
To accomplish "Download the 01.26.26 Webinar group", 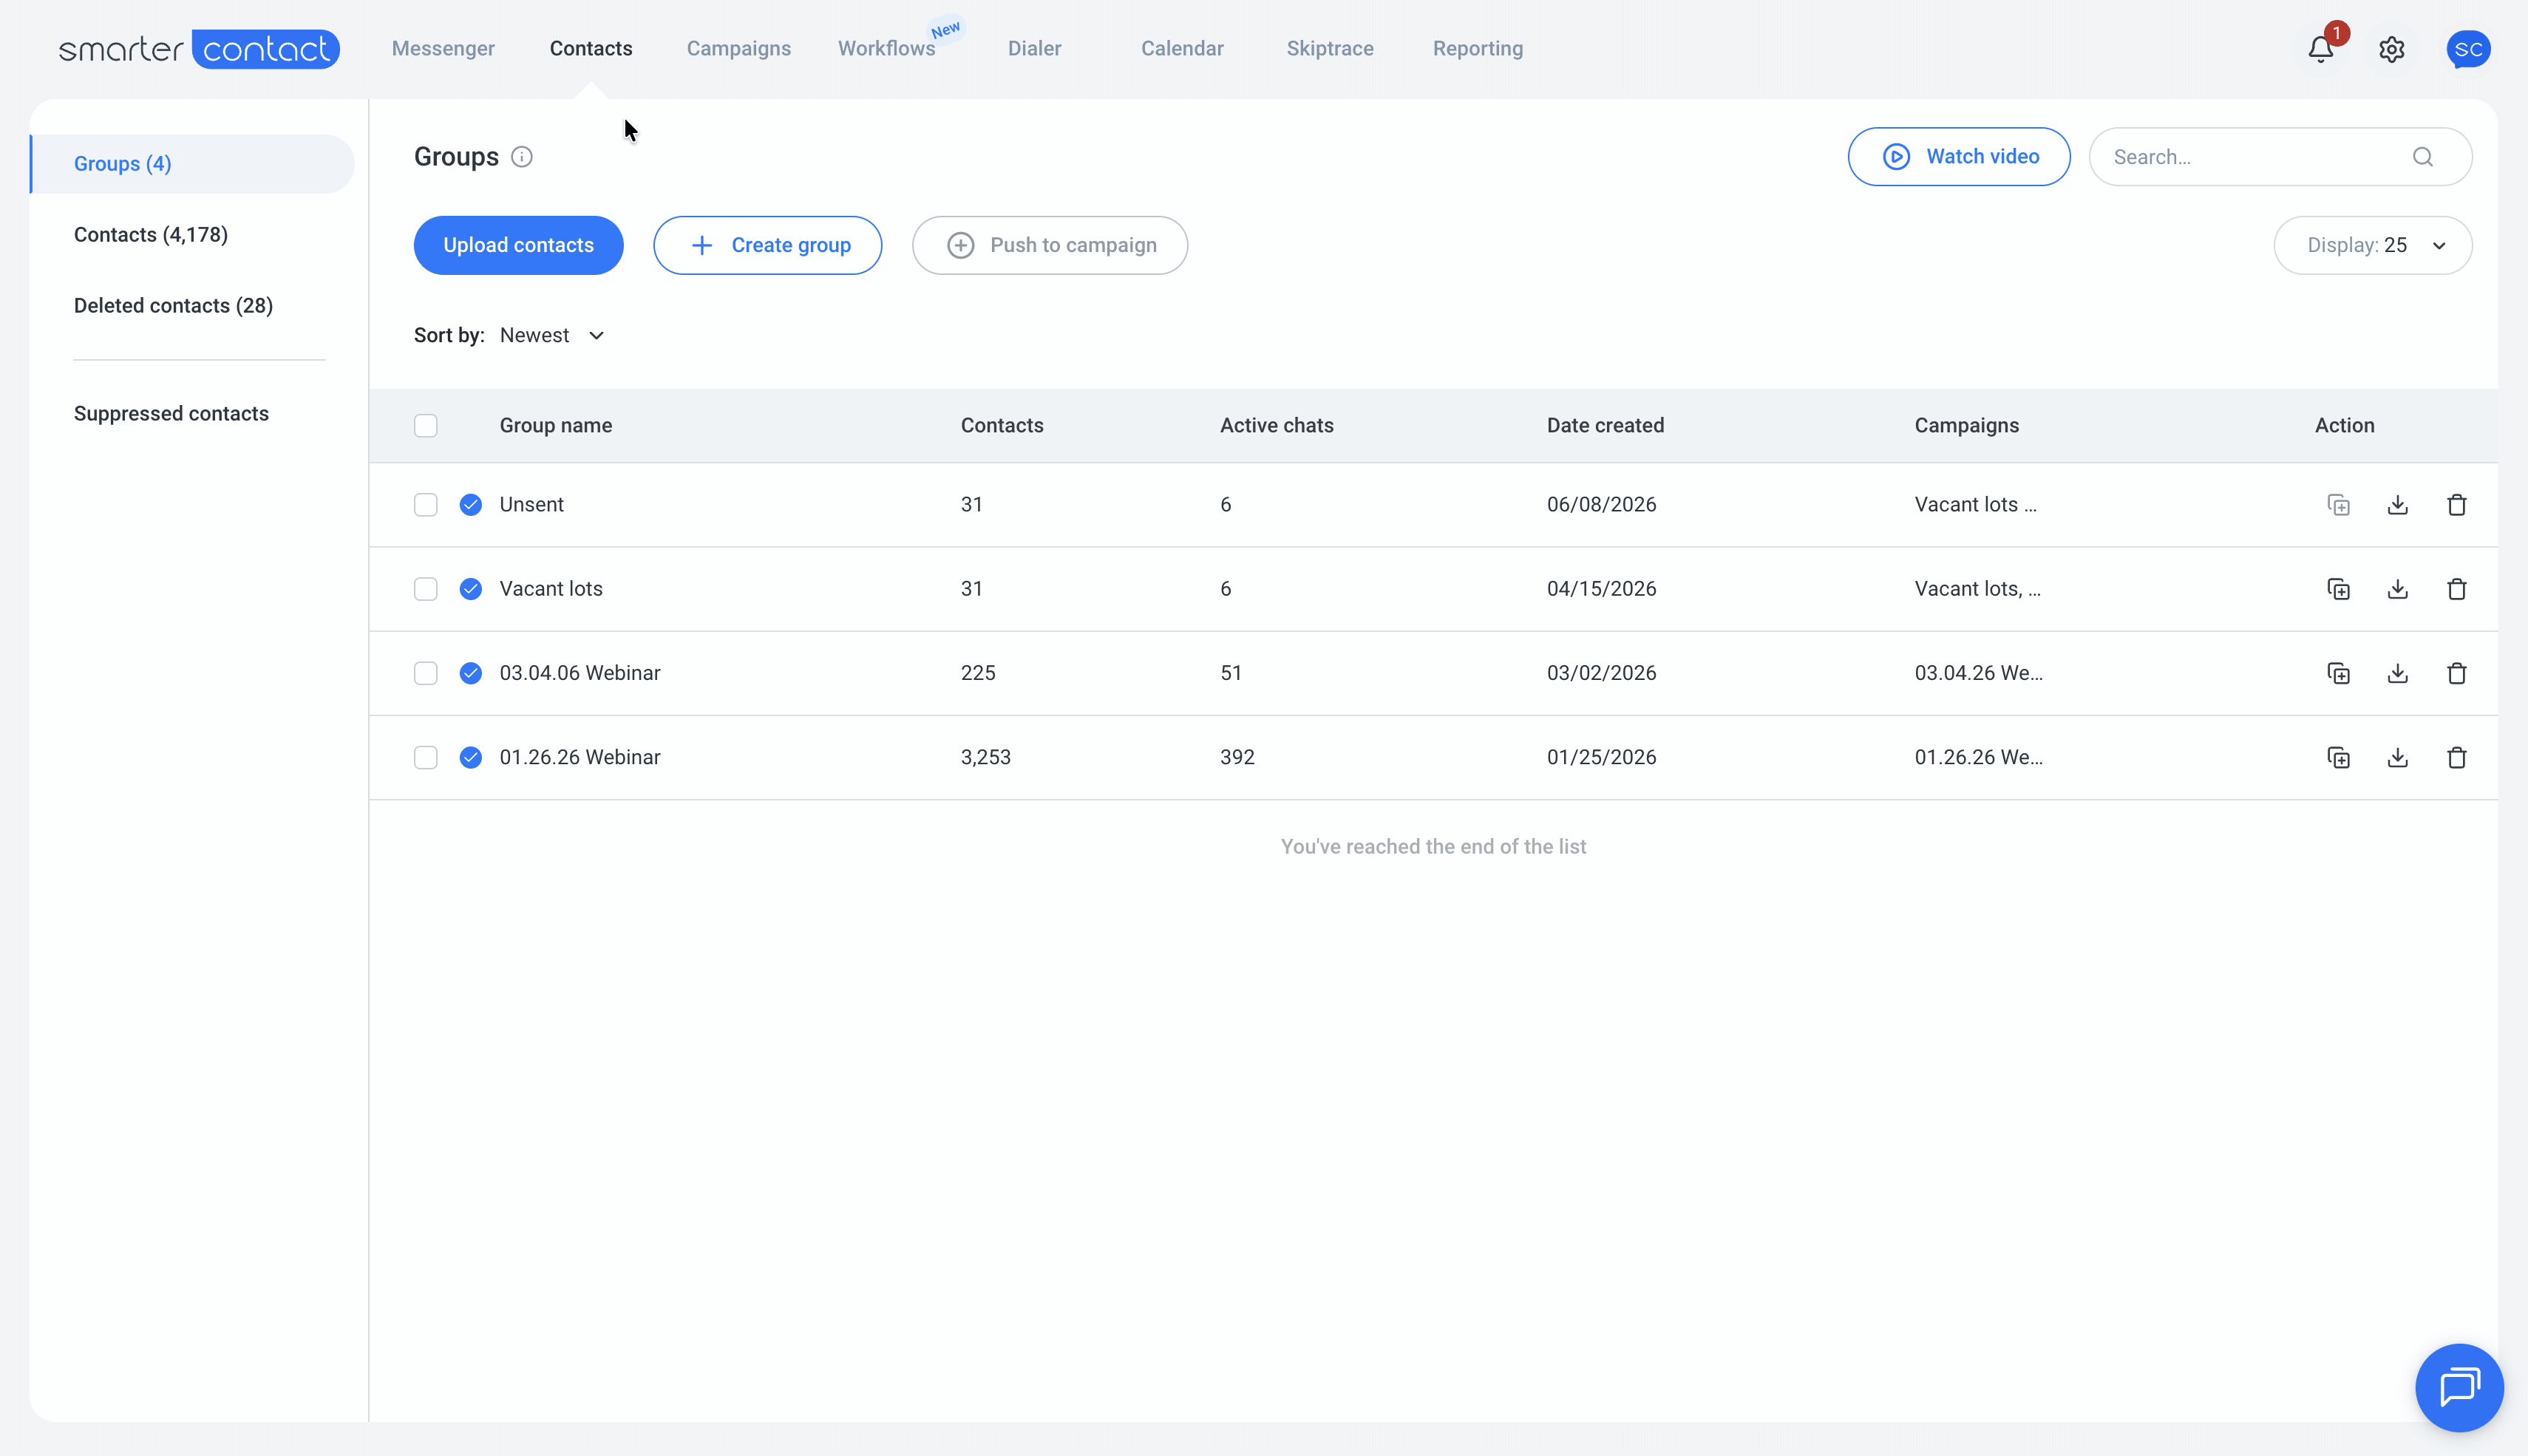I will (2397, 757).
